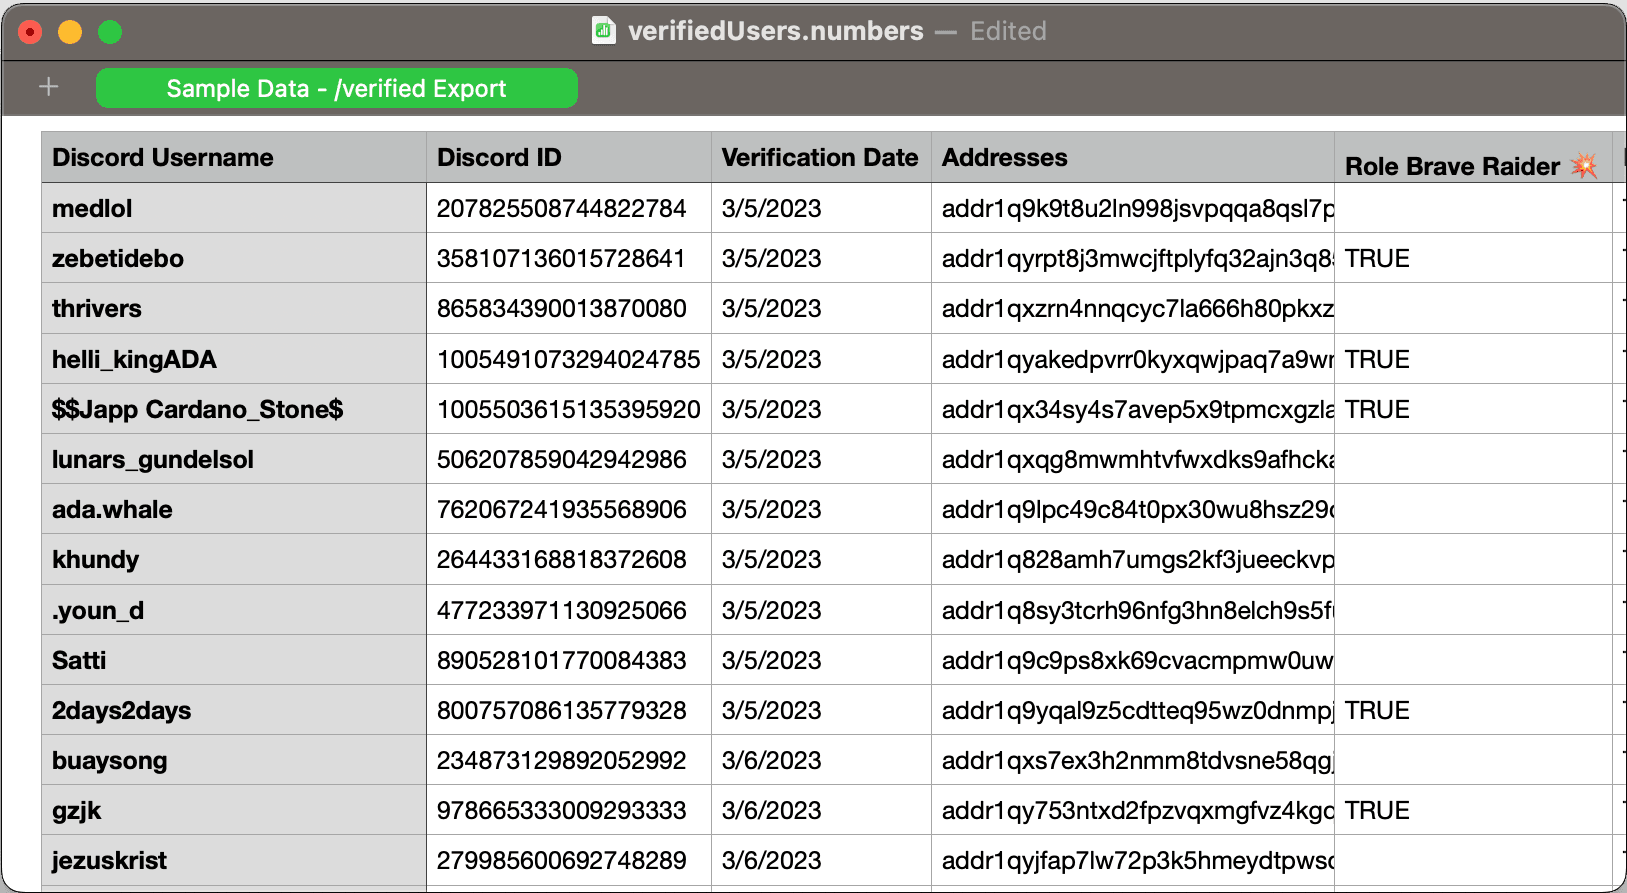
Task: Select Discord ID 1005491073294024785
Action: tap(569, 359)
